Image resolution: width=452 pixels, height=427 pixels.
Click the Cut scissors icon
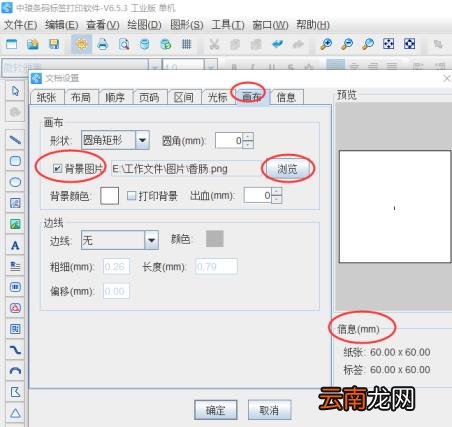[214, 44]
